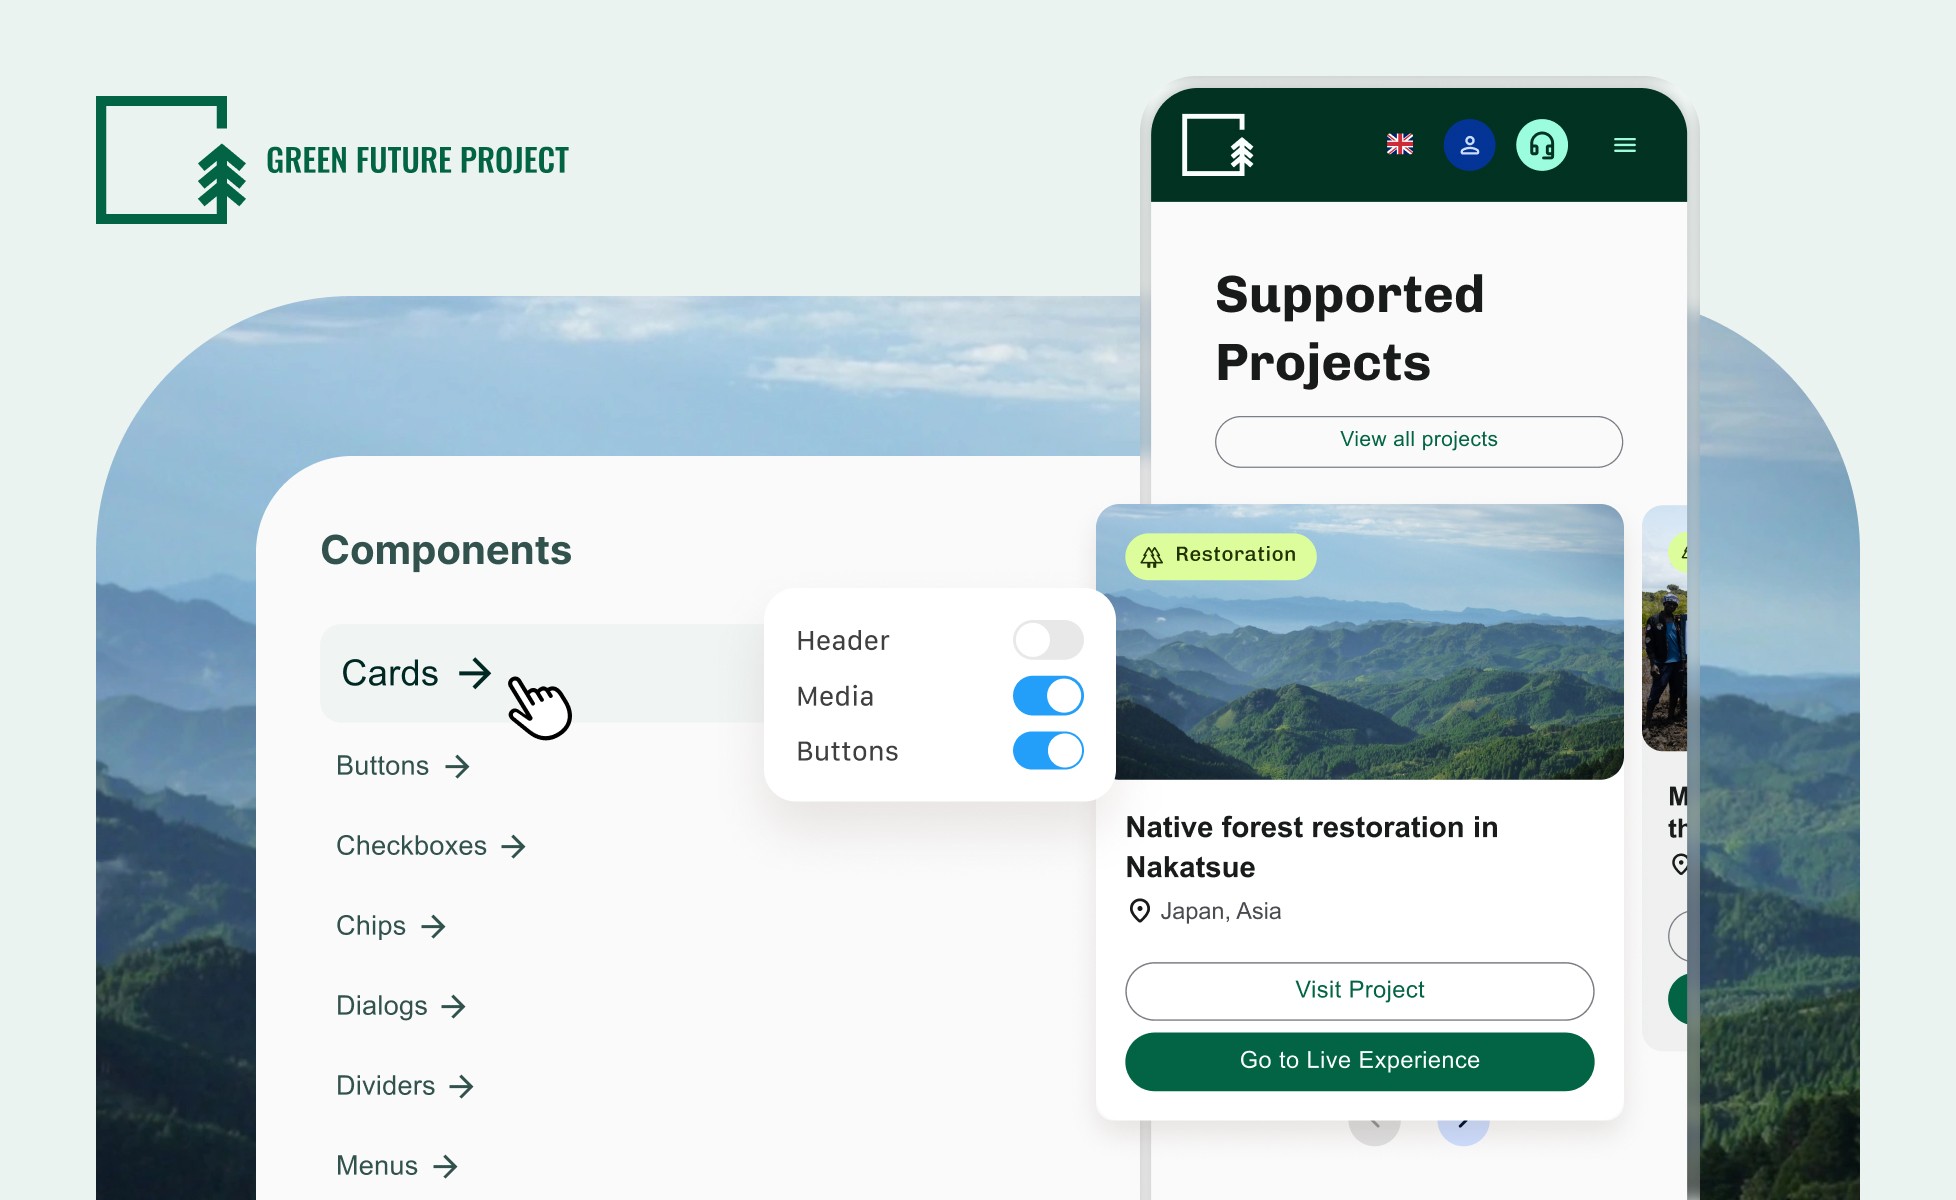Click the GREEN FUTURE PROJECT wordmark
Viewport: 1956px width, 1200px height.
[417, 160]
